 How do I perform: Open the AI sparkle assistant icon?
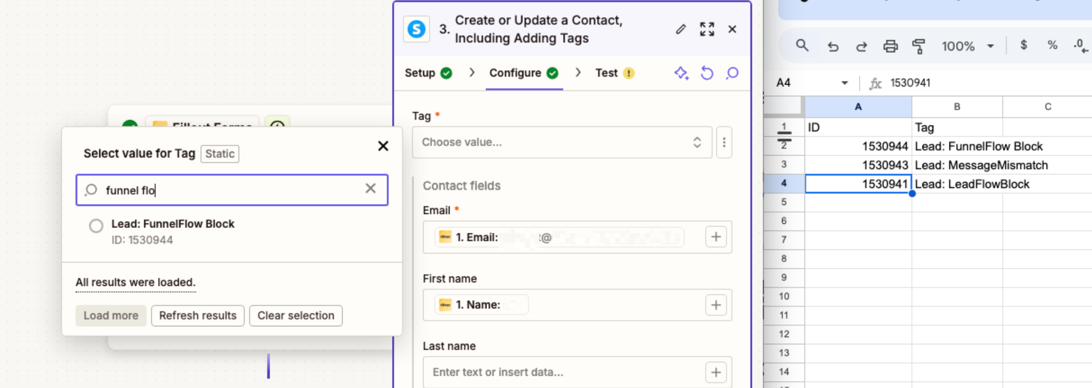[x=681, y=73]
